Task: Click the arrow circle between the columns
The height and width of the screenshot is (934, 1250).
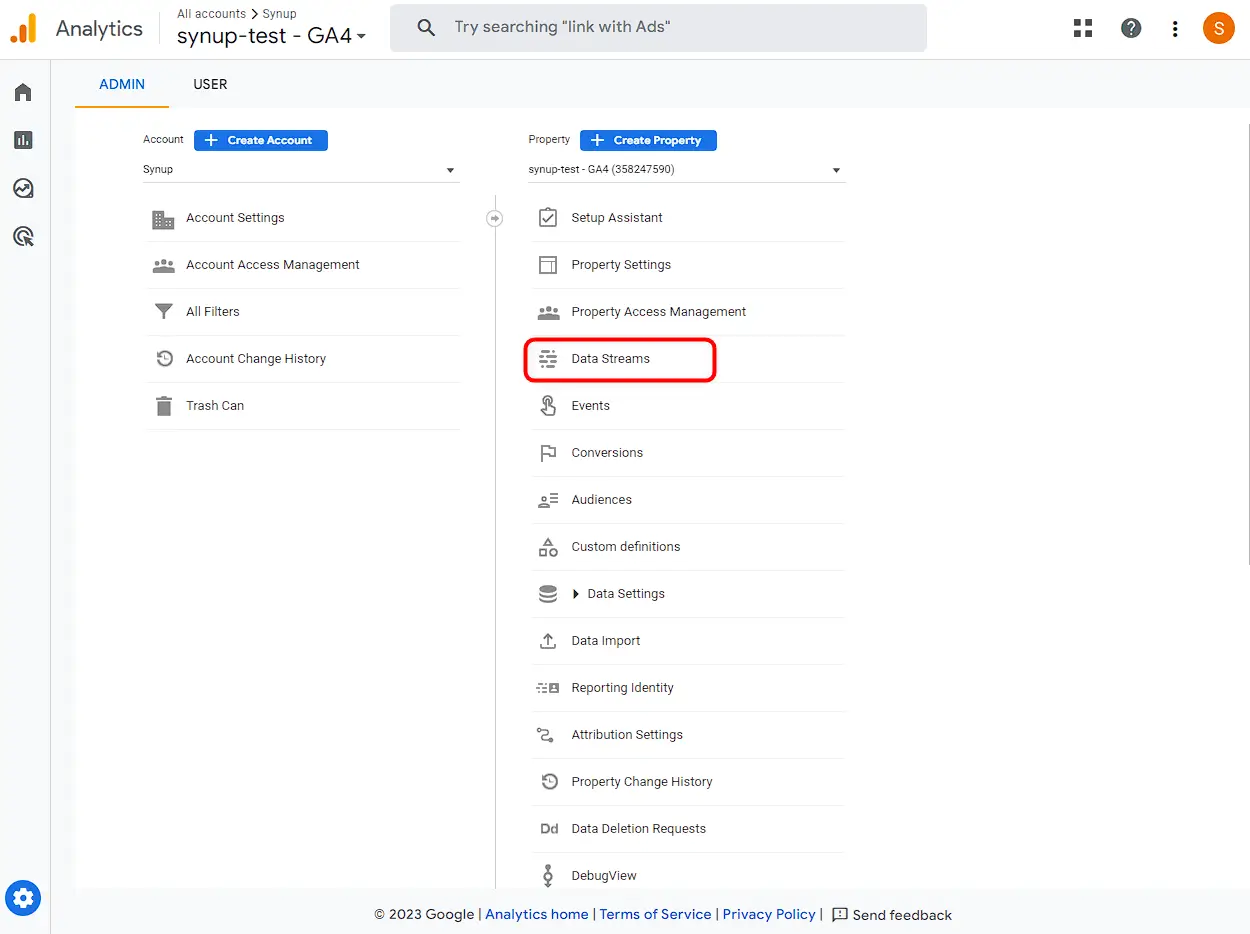Action: 494,218
